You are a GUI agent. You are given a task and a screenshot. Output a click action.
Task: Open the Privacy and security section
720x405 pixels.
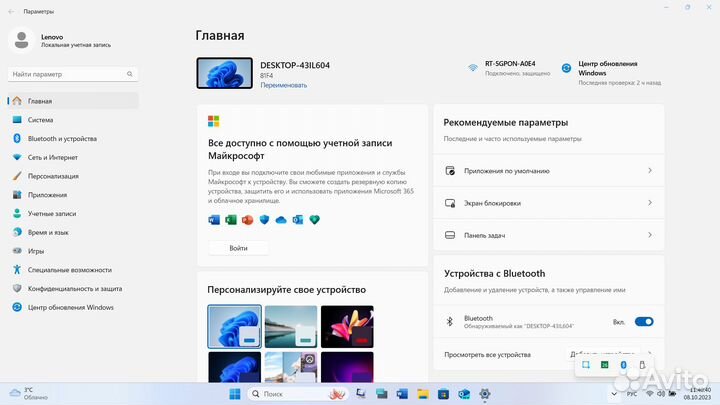pos(74,288)
